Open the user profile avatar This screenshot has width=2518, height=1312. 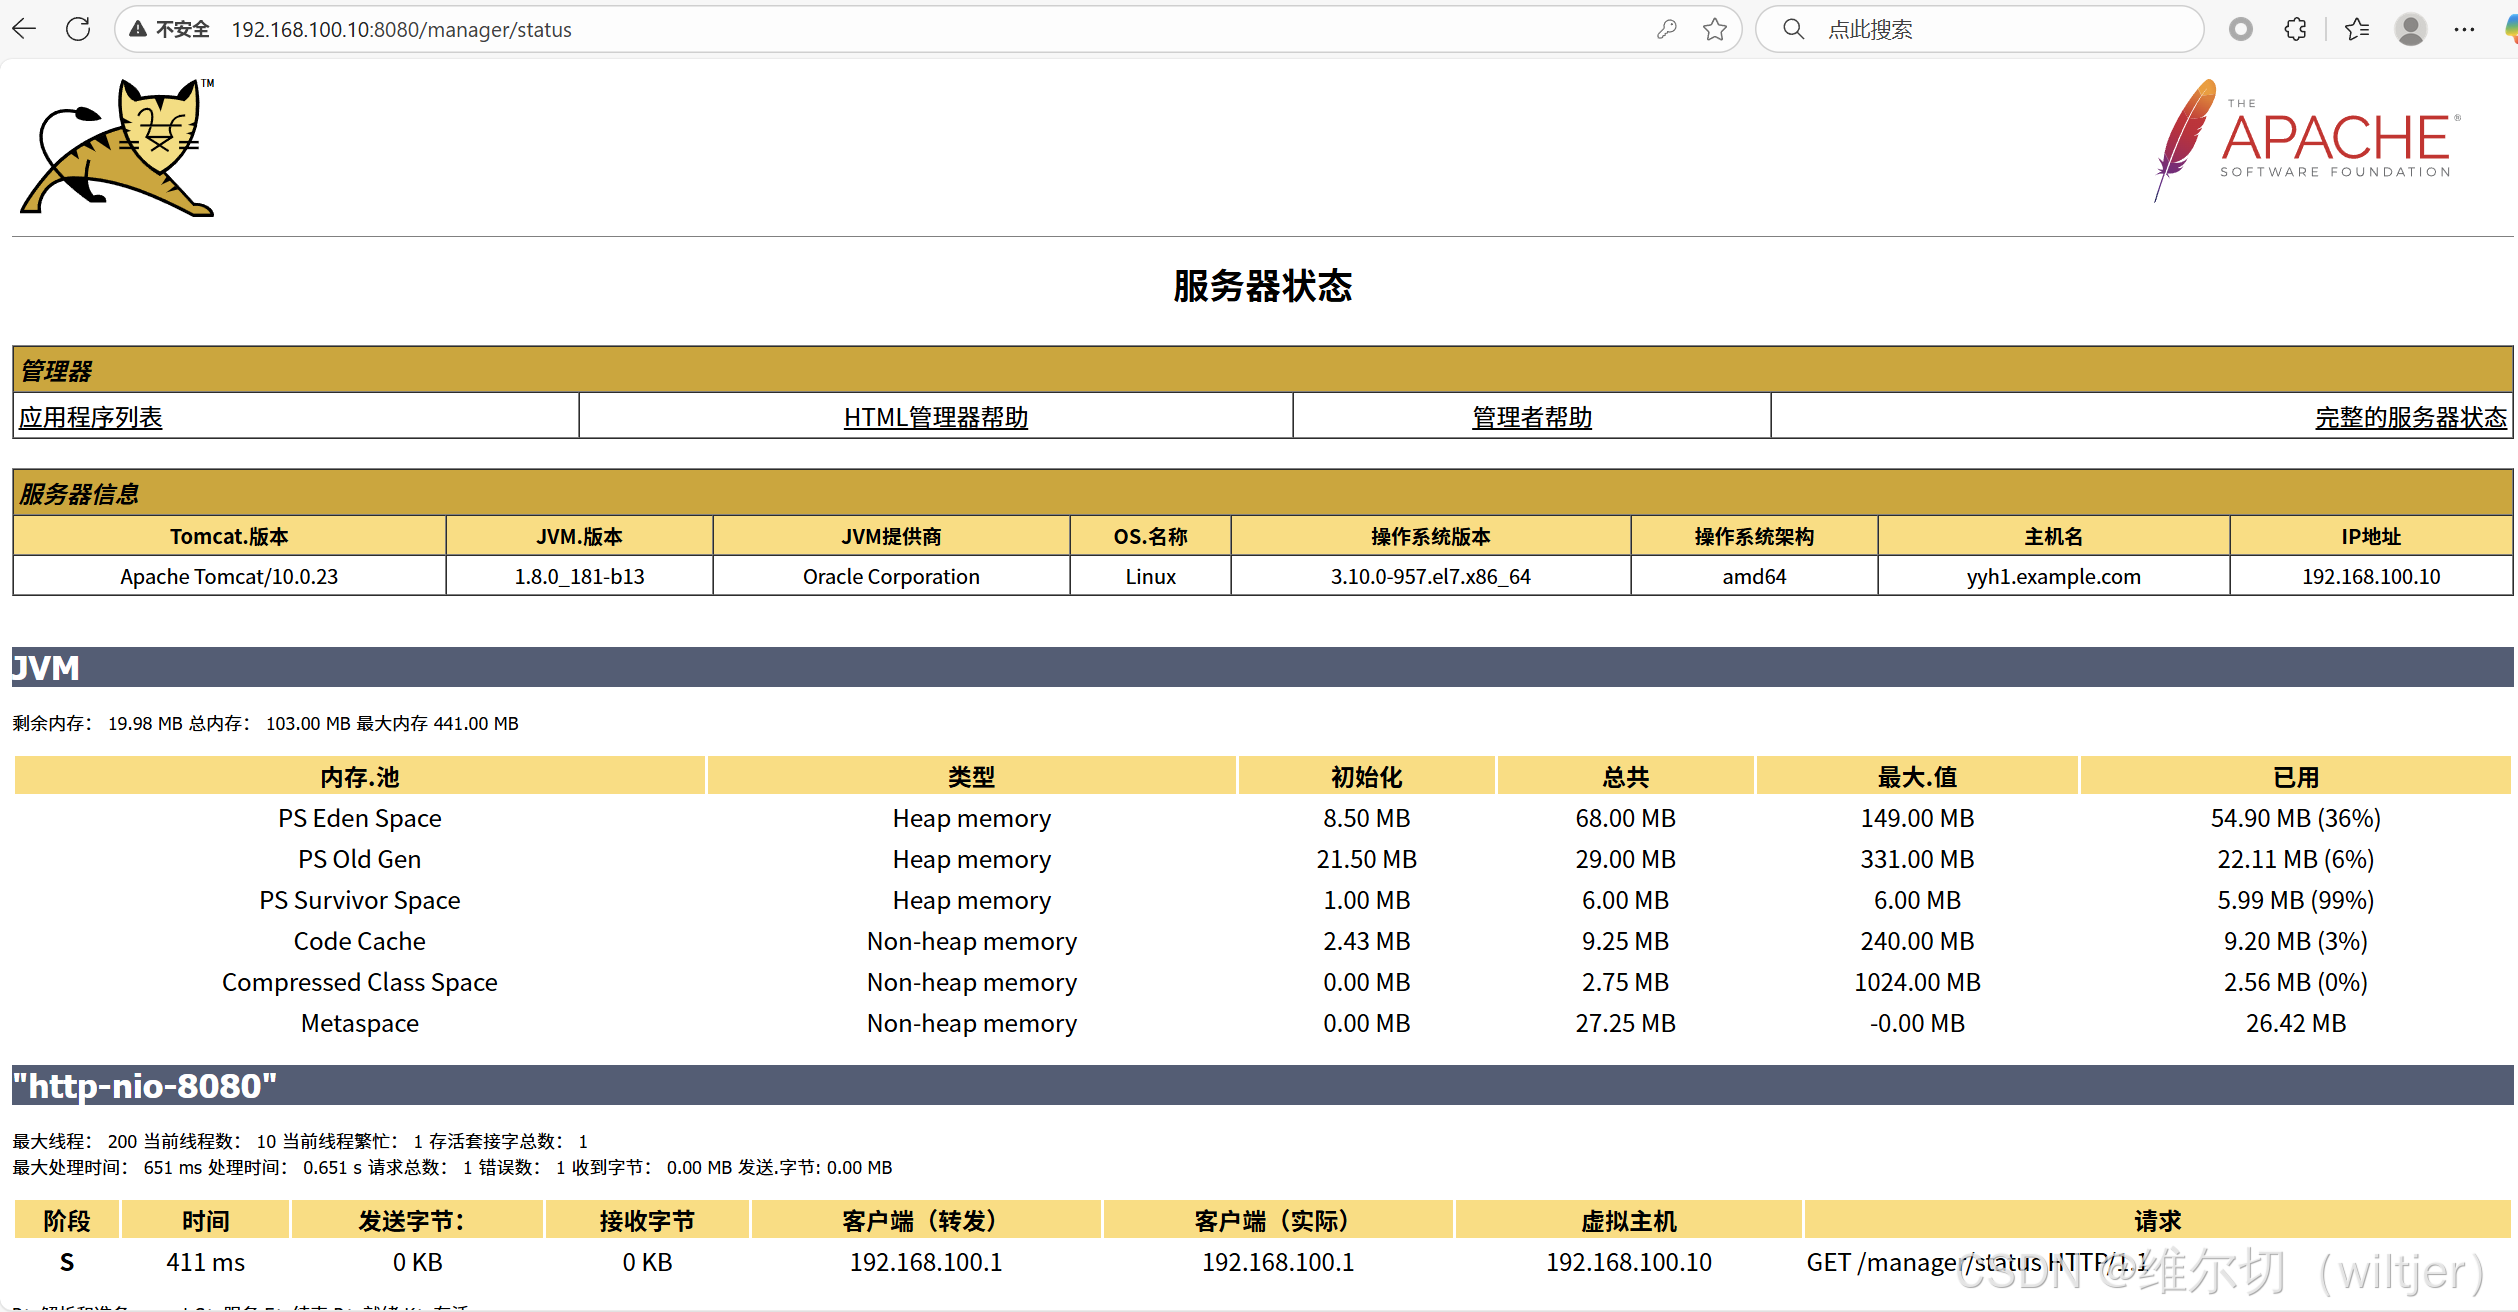tap(2411, 29)
